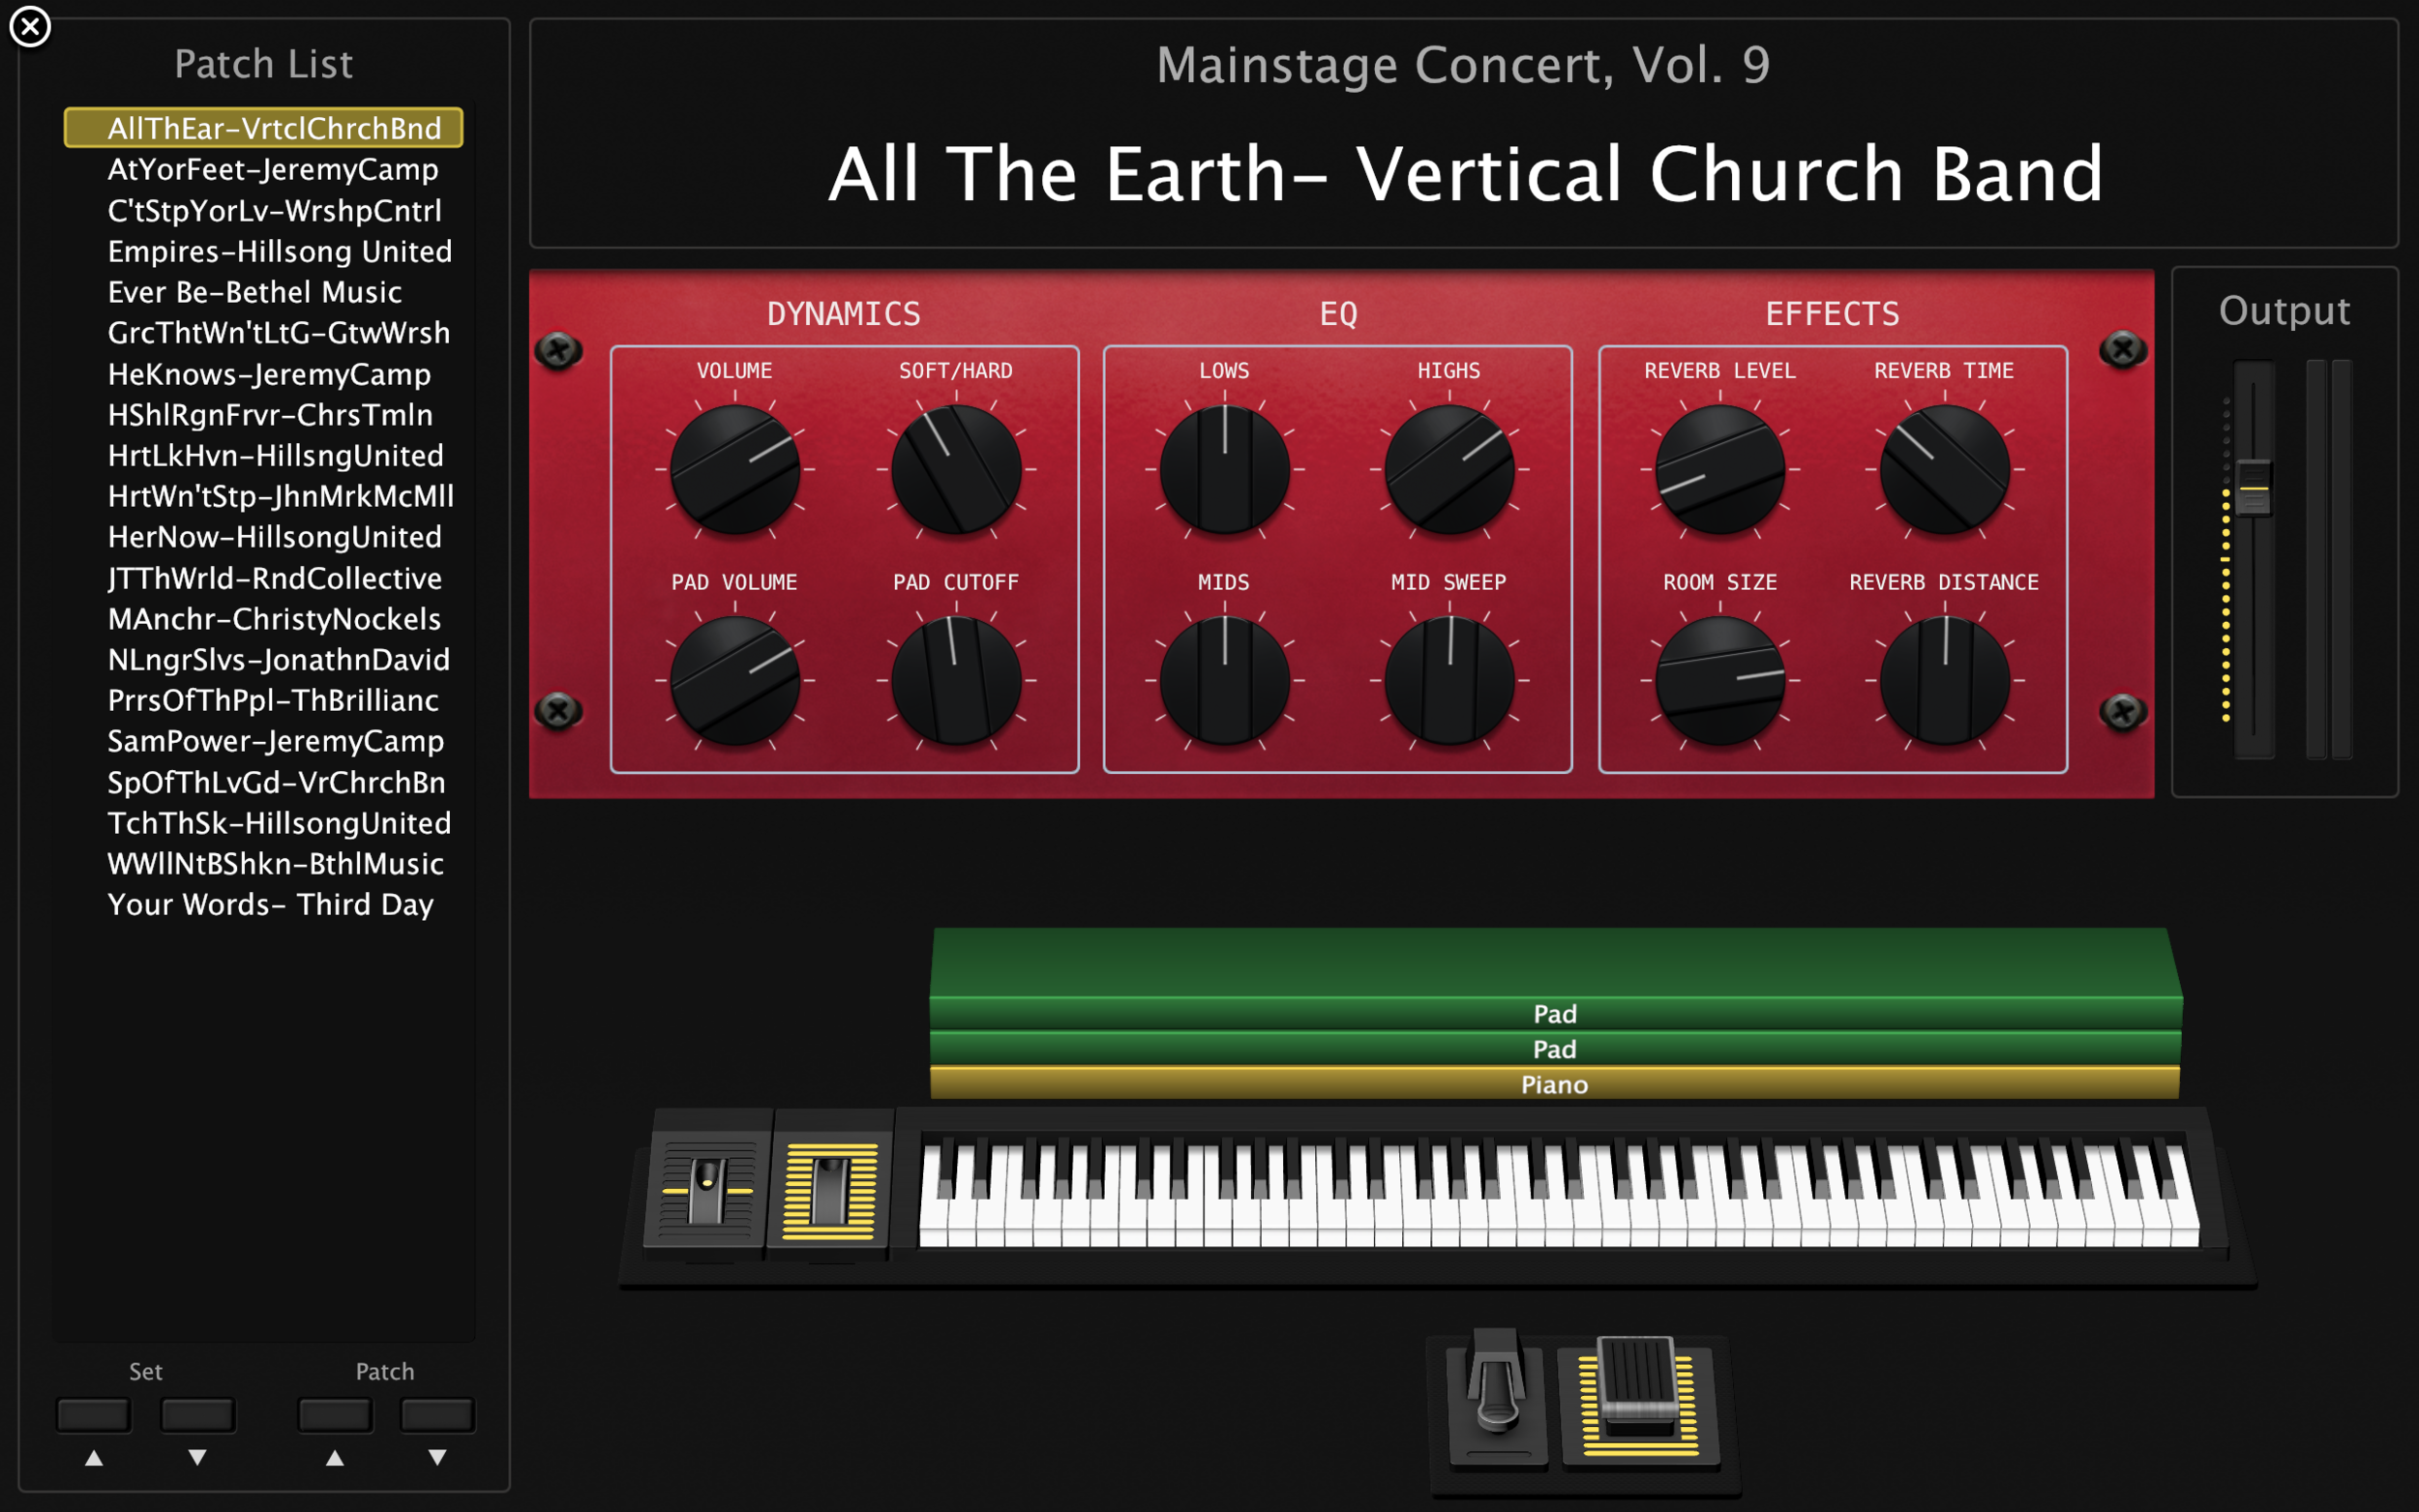Select patch GrcThtWn'tLtG-GtwWrsh
This screenshot has width=2419, height=1512.
tap(264, 333)
